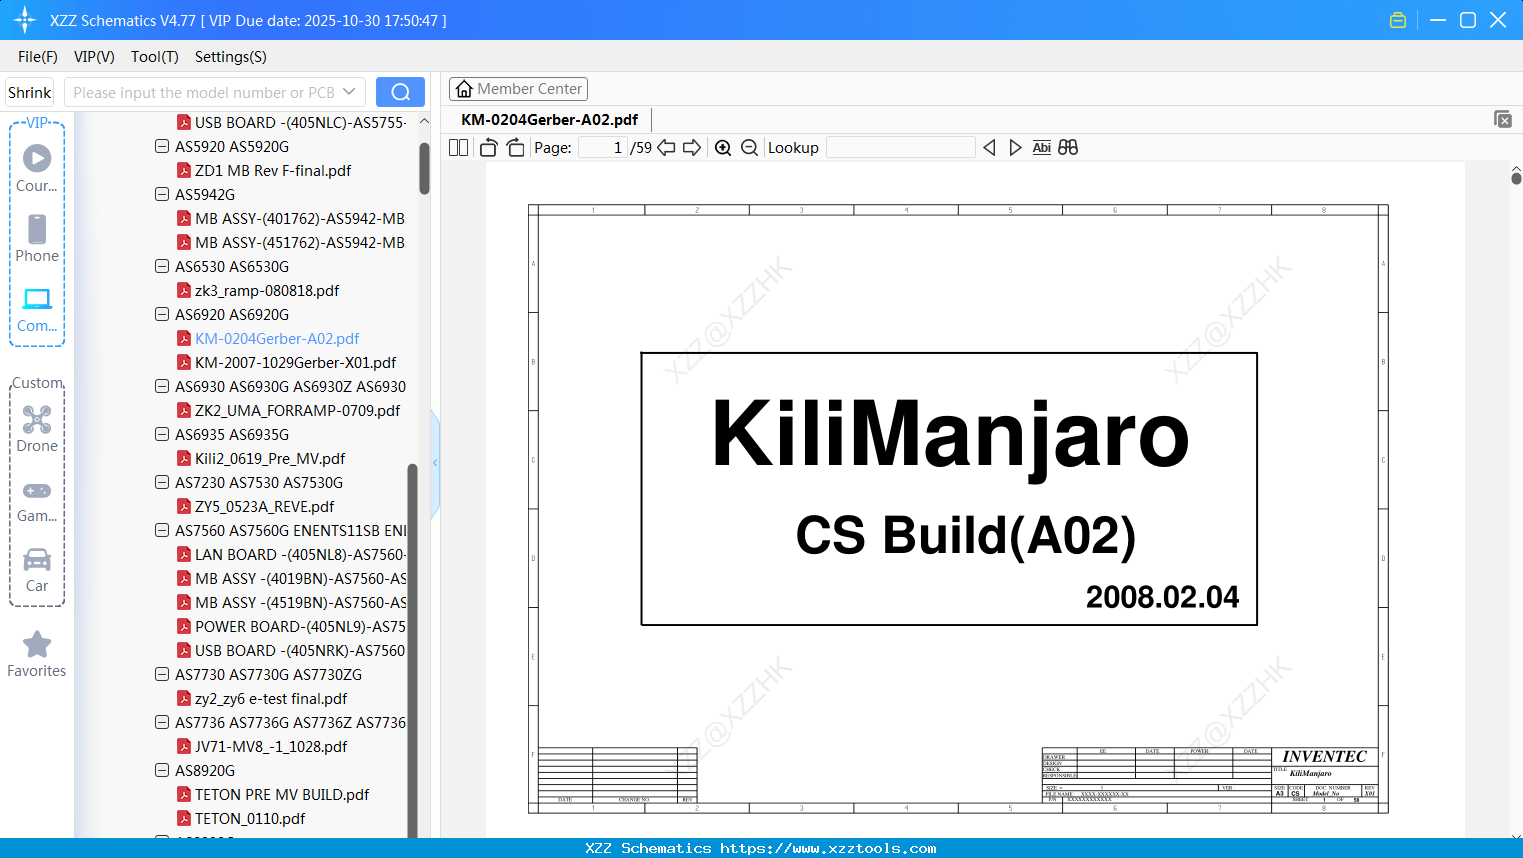Find next lookup match

point(1015,148)
